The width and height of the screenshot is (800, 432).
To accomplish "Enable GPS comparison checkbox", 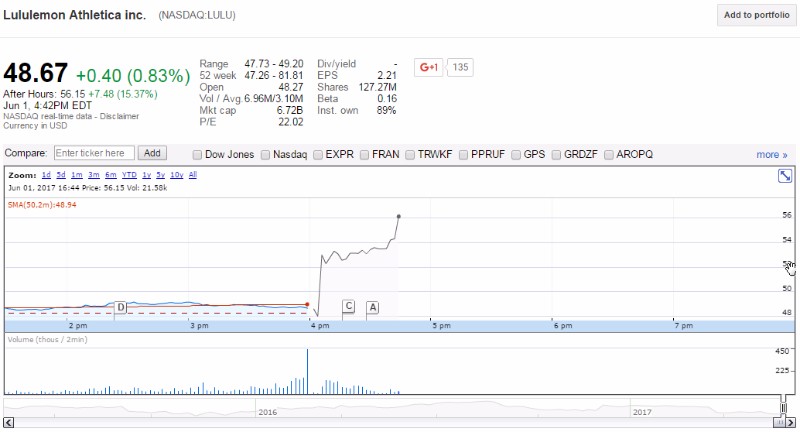I will [x=516, y=155].
